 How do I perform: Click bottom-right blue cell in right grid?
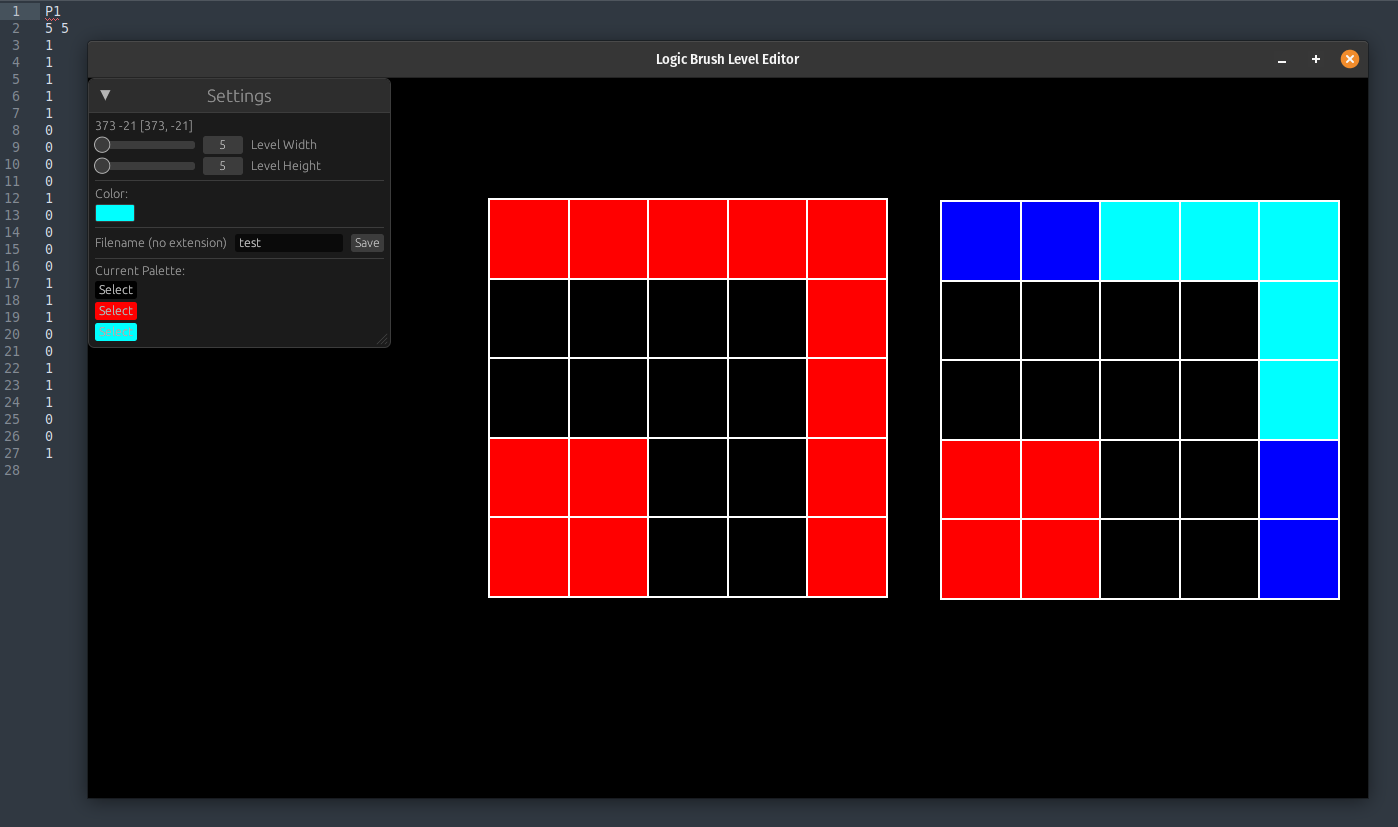coord(1299,559)
